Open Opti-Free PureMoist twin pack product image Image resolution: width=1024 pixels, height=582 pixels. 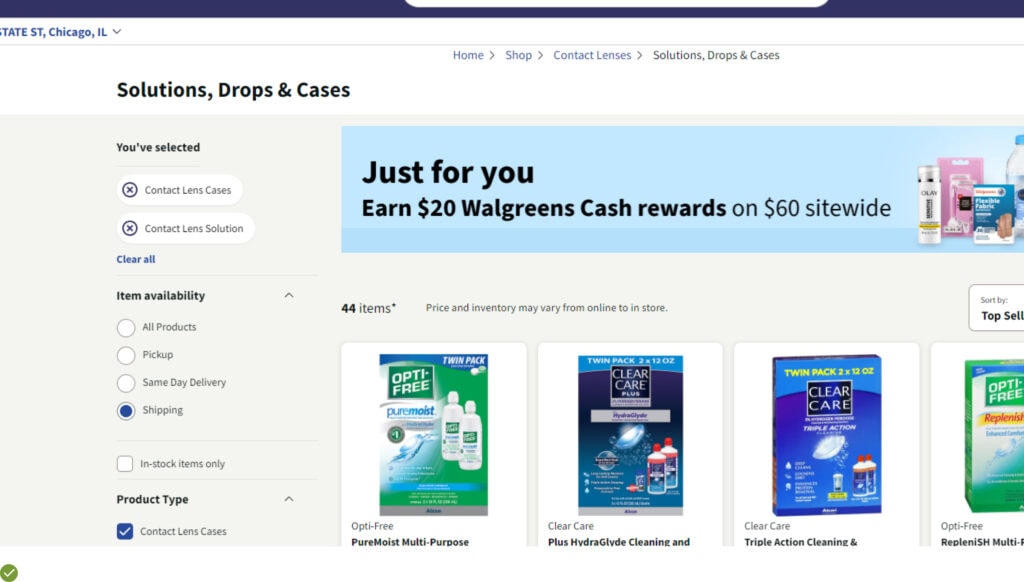[x=434, y=434]
